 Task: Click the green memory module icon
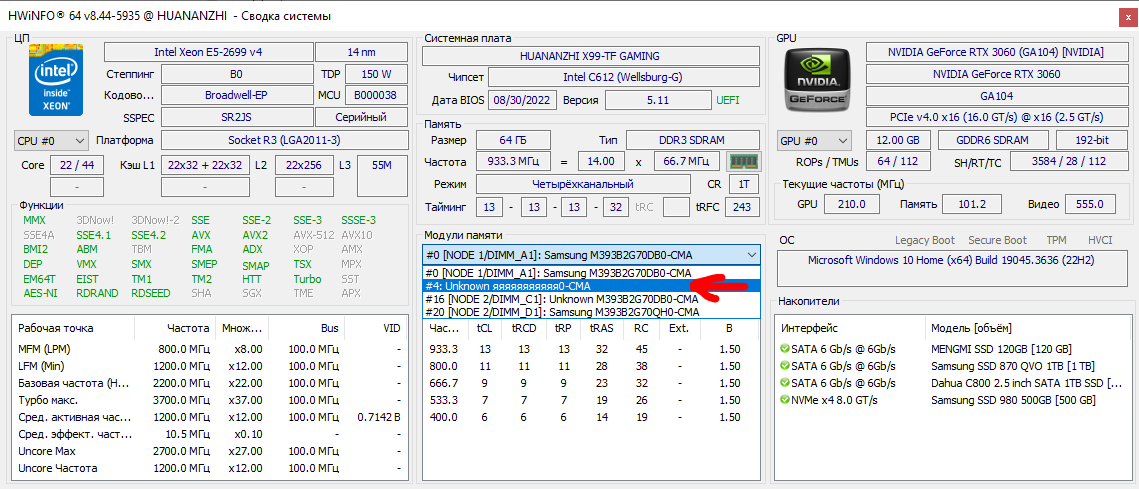tap(742, 161)
